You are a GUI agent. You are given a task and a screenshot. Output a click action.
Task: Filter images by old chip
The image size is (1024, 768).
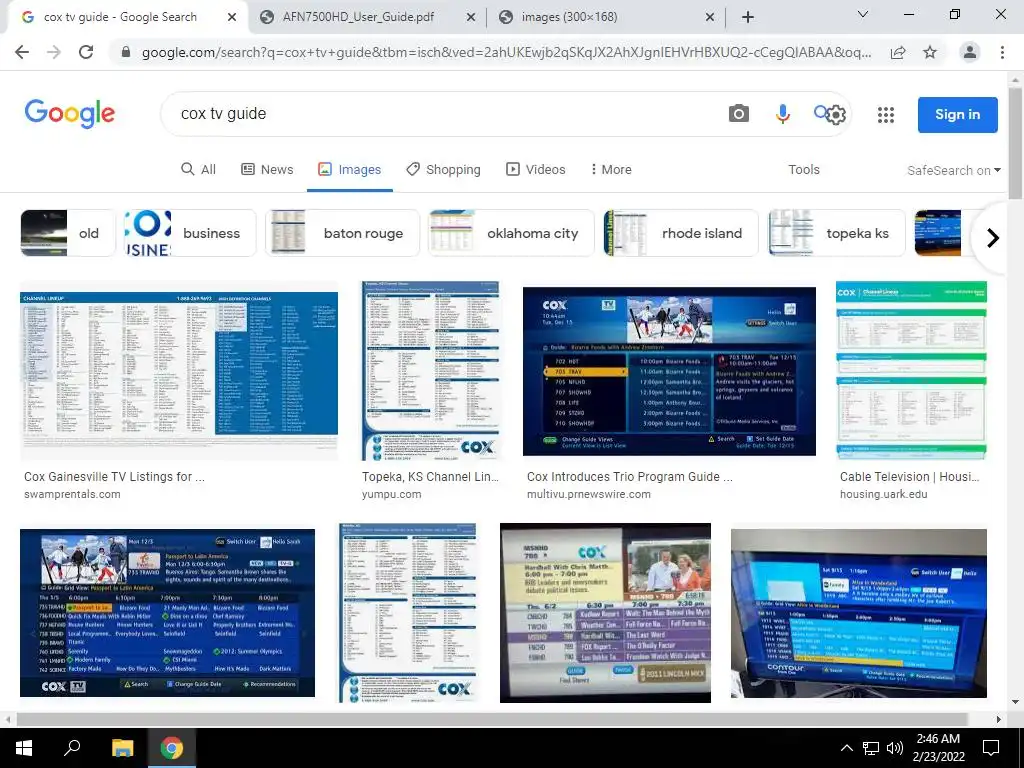coord(68,233)
